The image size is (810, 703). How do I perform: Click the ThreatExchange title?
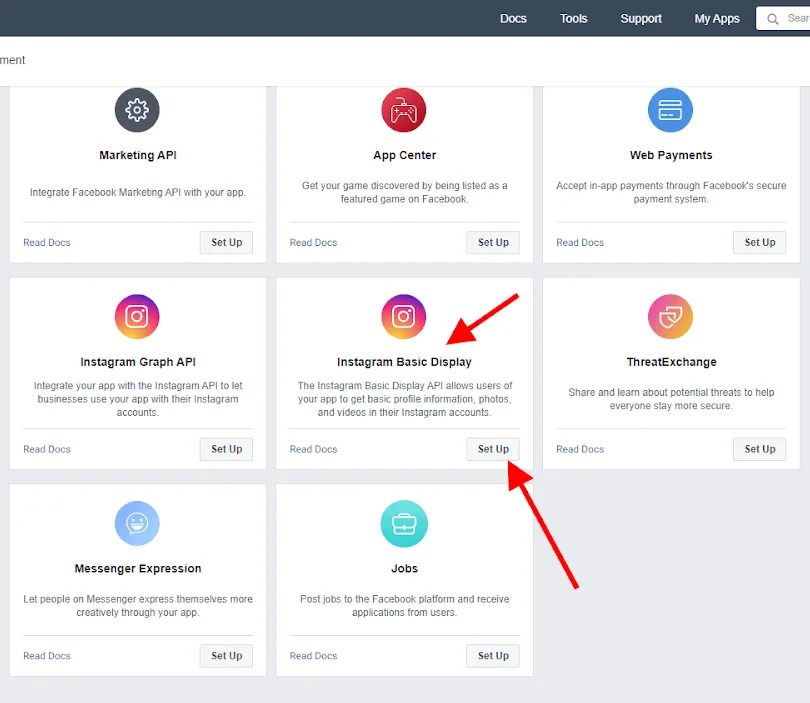(672, 362)
